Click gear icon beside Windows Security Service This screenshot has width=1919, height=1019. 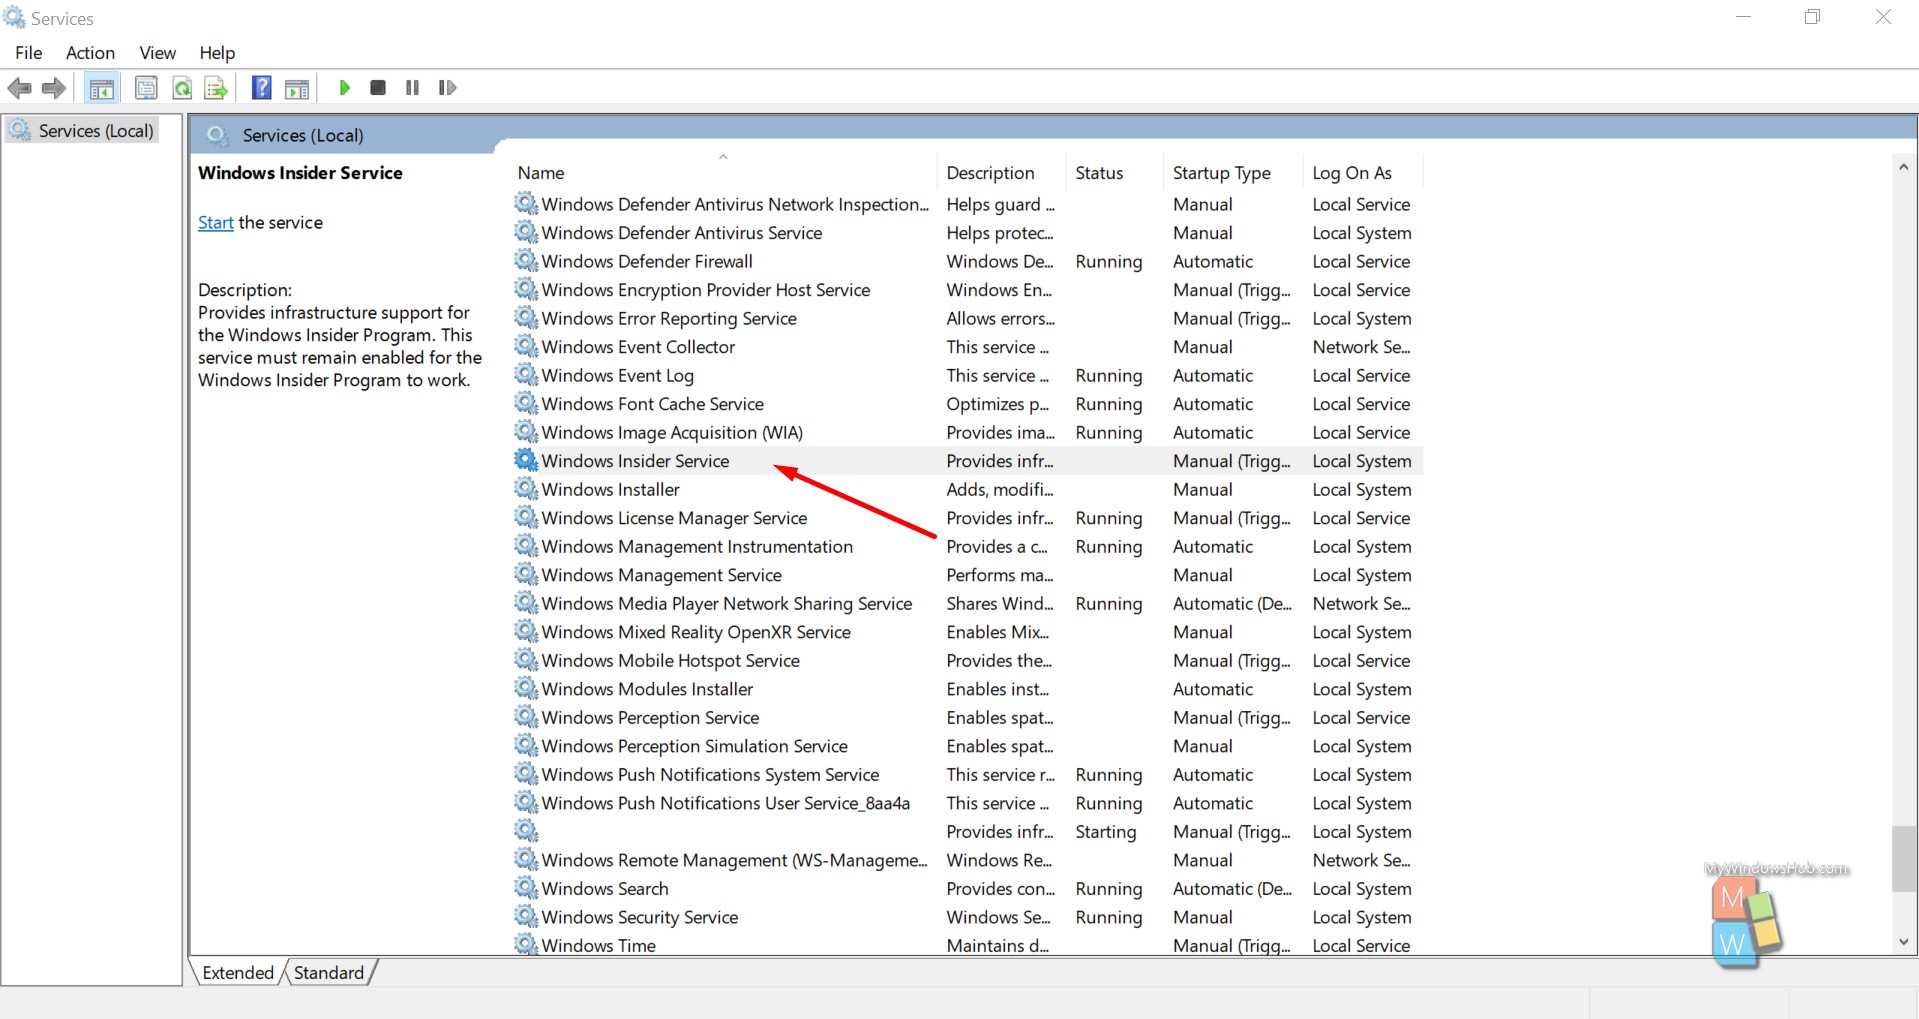click(526, 917)
